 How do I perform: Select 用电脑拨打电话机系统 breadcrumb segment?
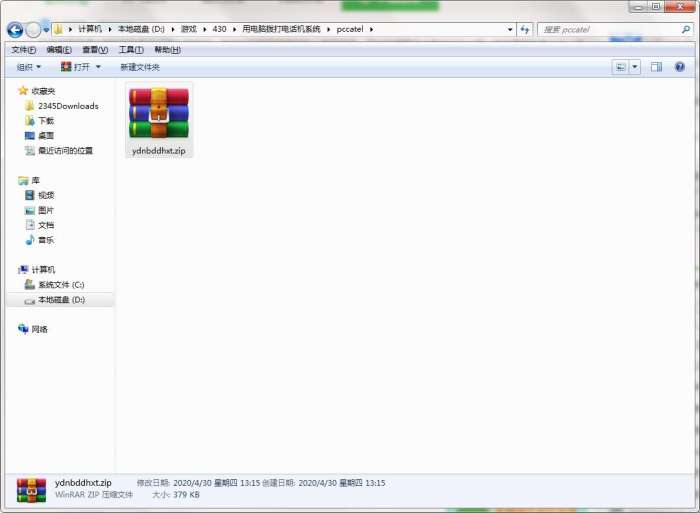[x=281, y=29]
